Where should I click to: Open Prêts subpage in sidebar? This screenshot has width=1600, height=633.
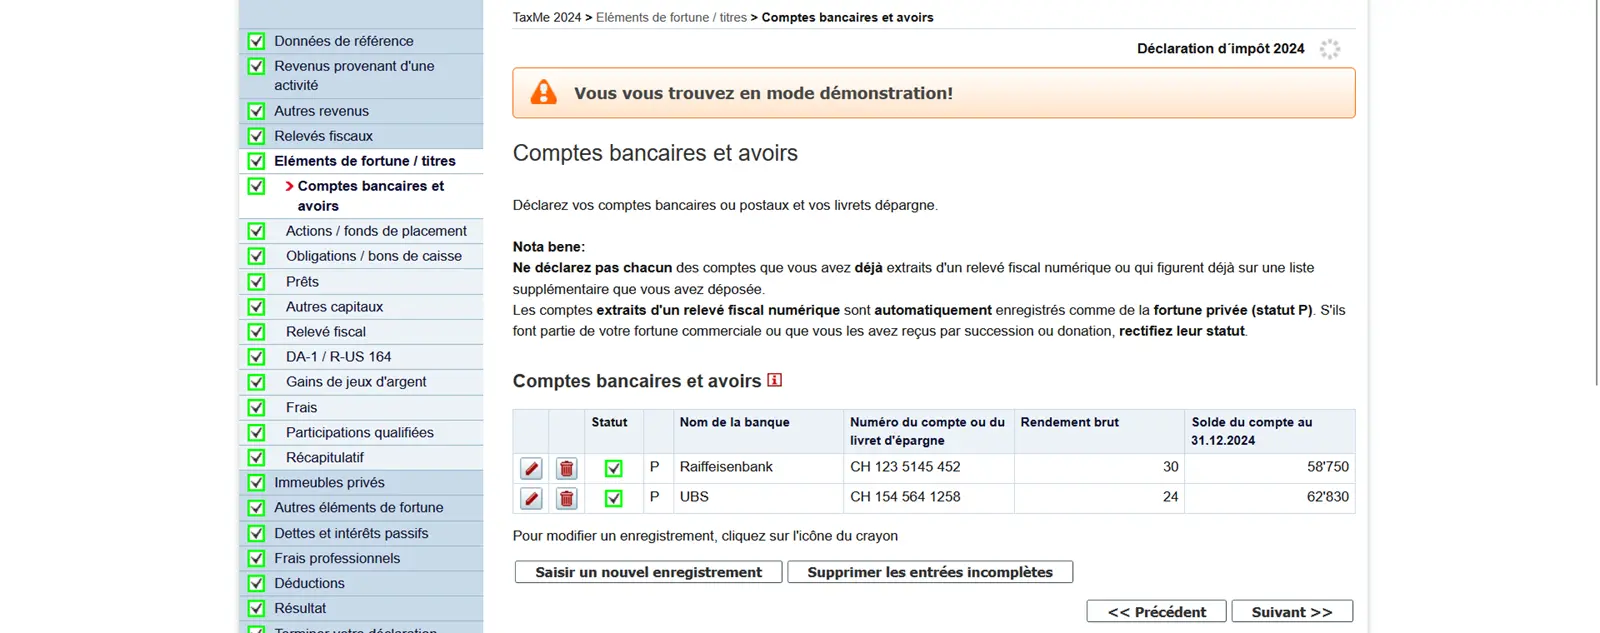point(302,282)
